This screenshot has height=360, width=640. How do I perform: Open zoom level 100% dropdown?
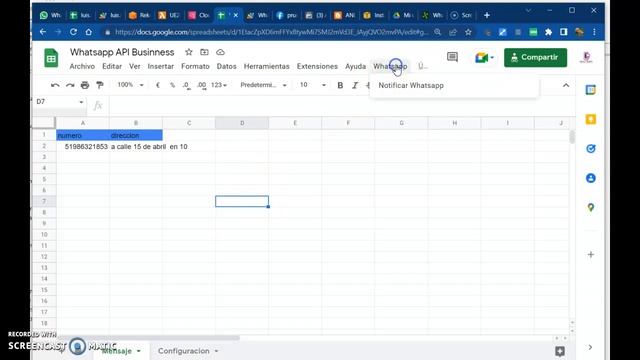(131, 85)
